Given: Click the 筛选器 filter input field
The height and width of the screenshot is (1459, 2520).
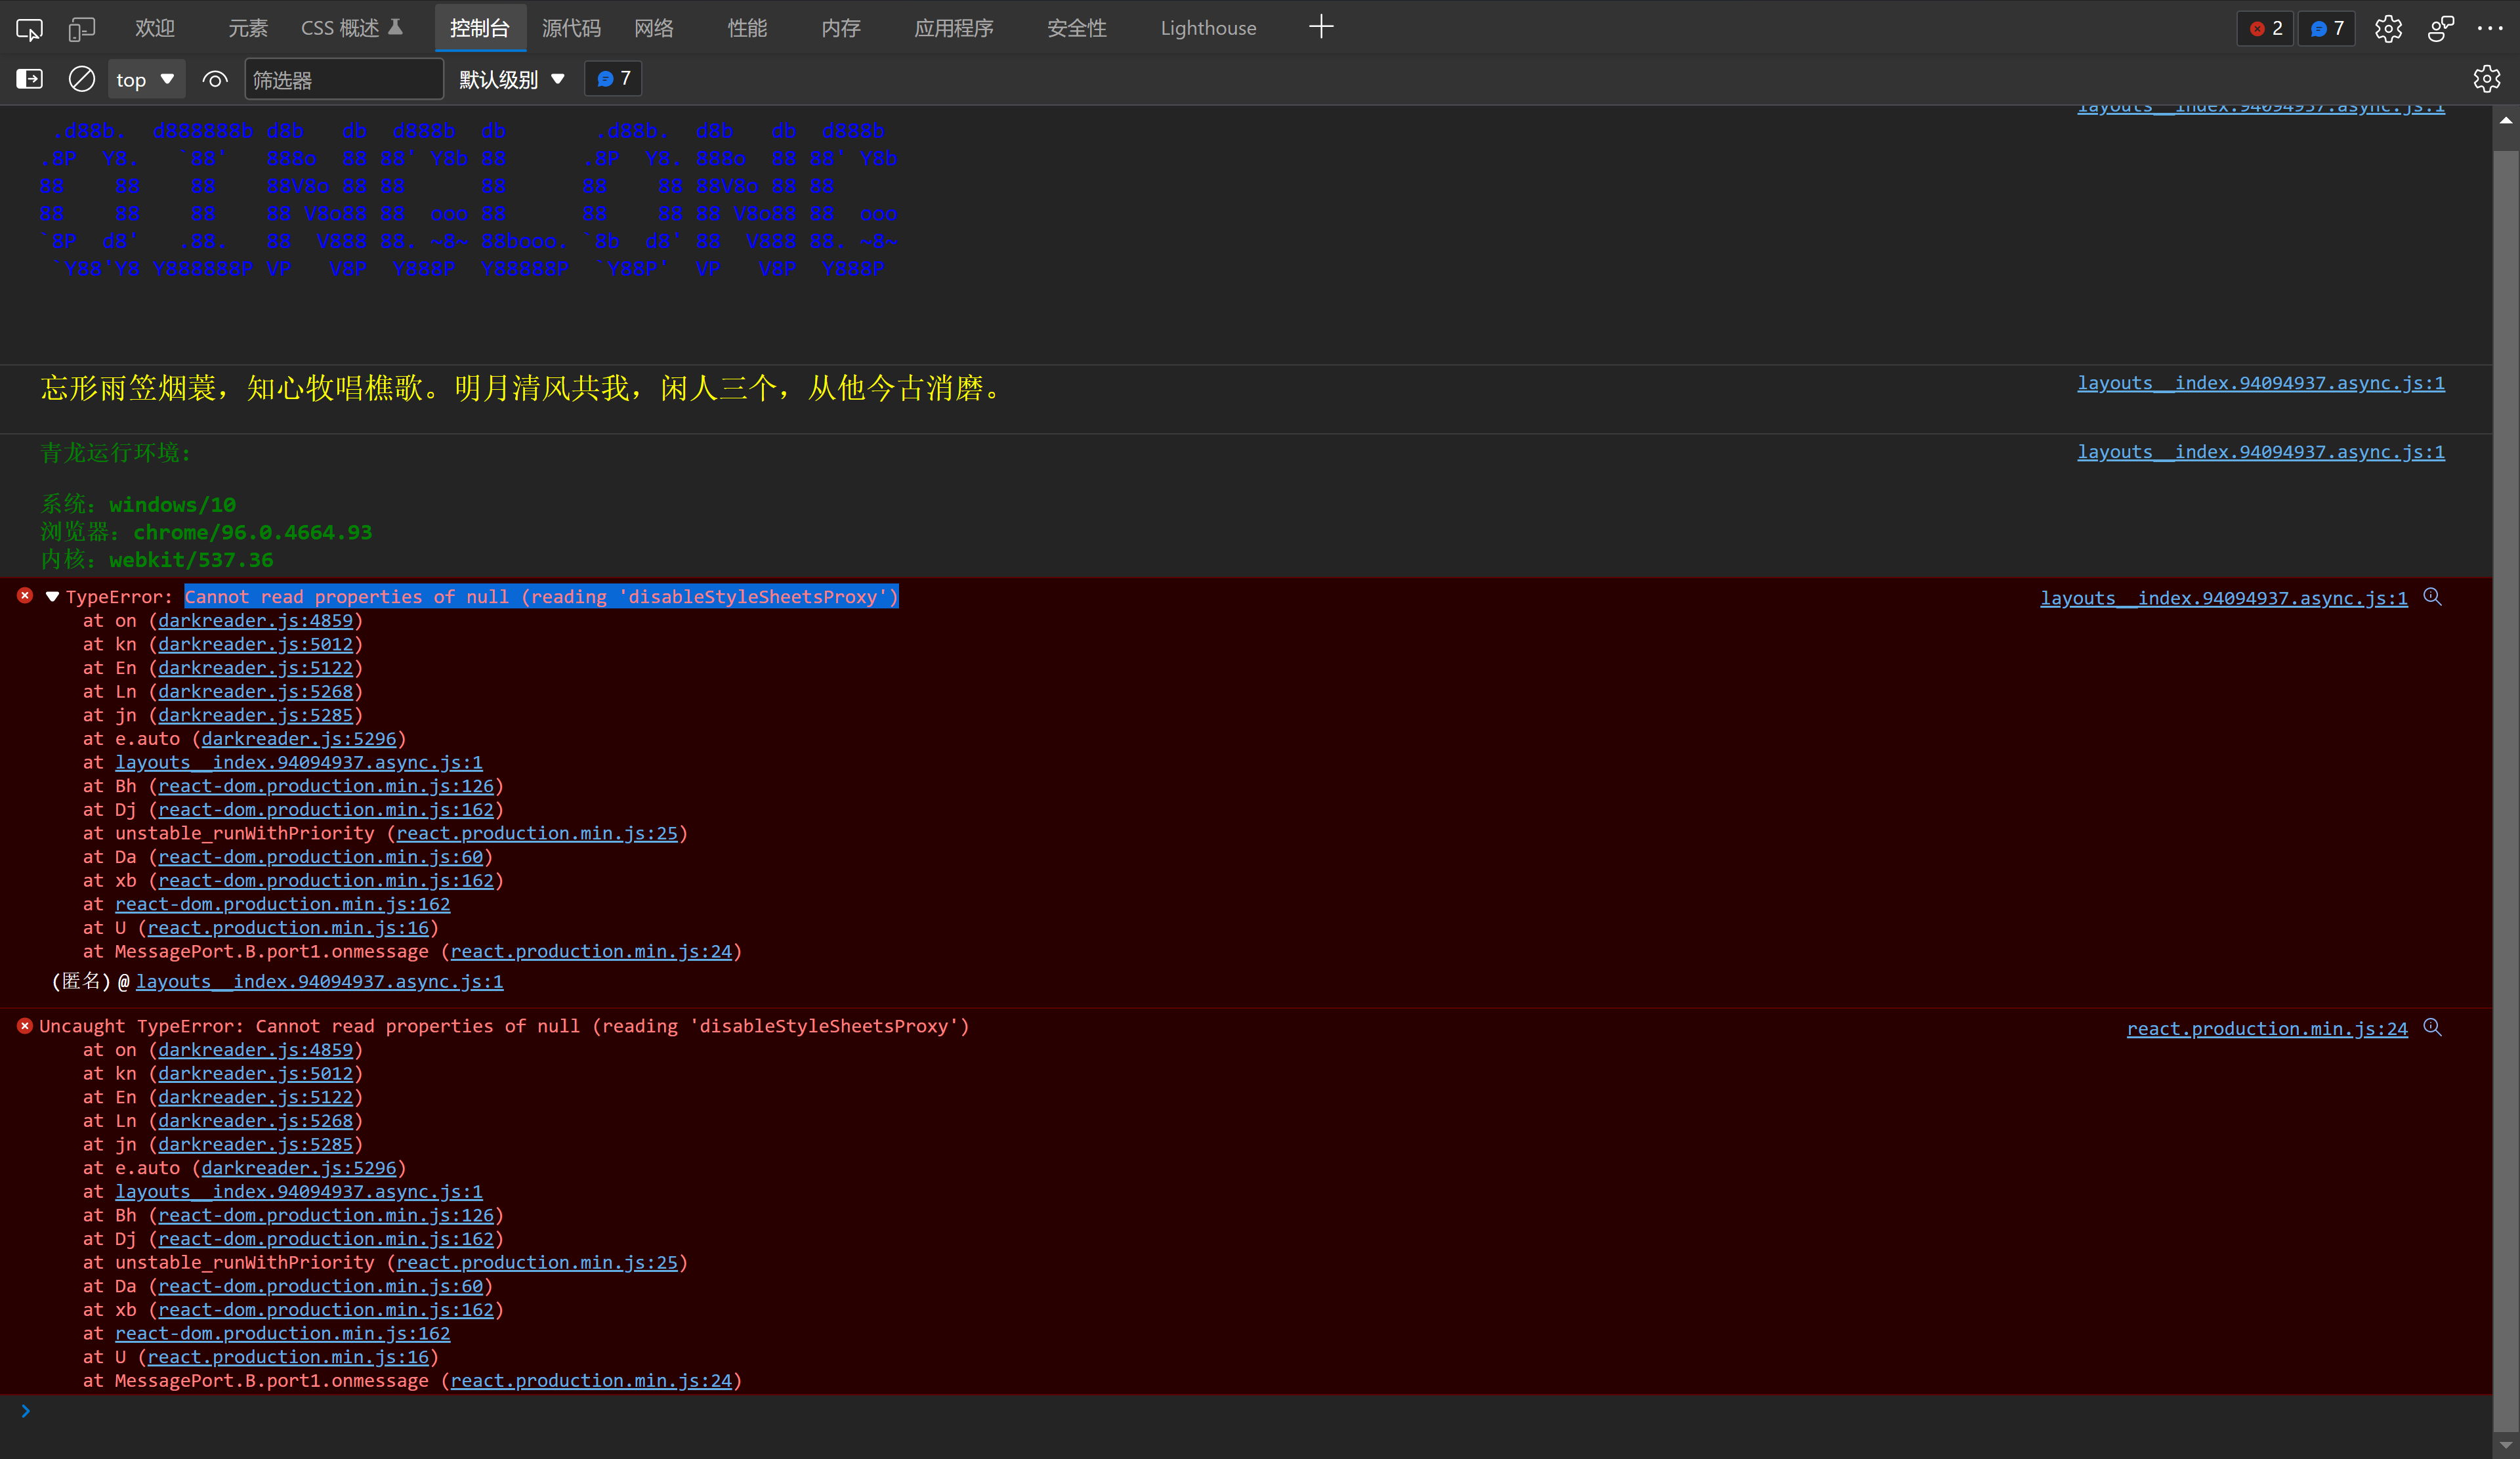Looking at the screenshot, I should point(344,78).
